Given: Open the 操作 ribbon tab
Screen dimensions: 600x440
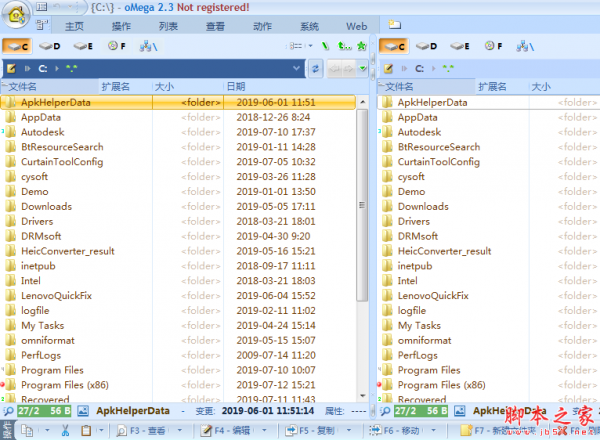Looking at the screenshot, I should click(x=121, y=26).
